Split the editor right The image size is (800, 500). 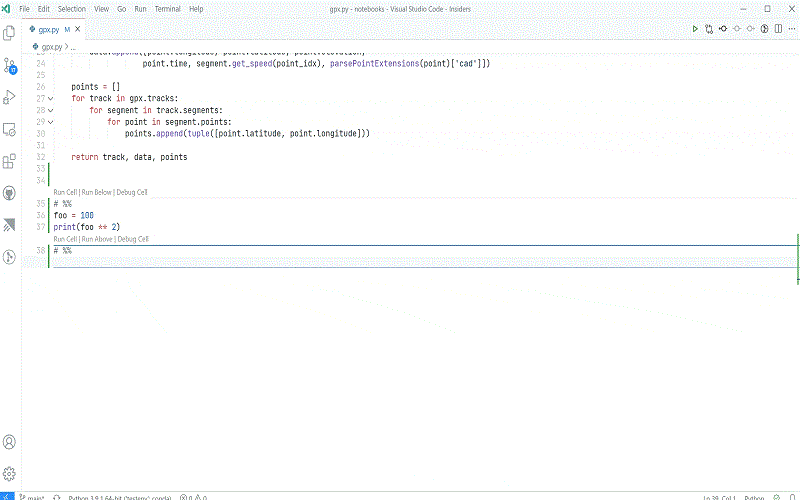coord(778,29)
